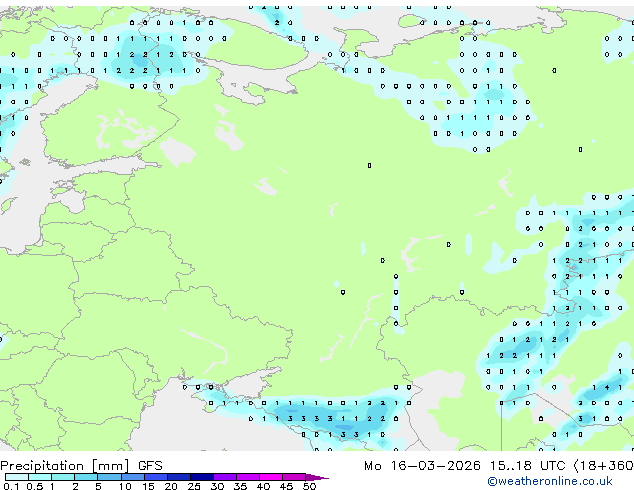
Task: Click the legend scale label '0.1'
Action: [11, 486]
